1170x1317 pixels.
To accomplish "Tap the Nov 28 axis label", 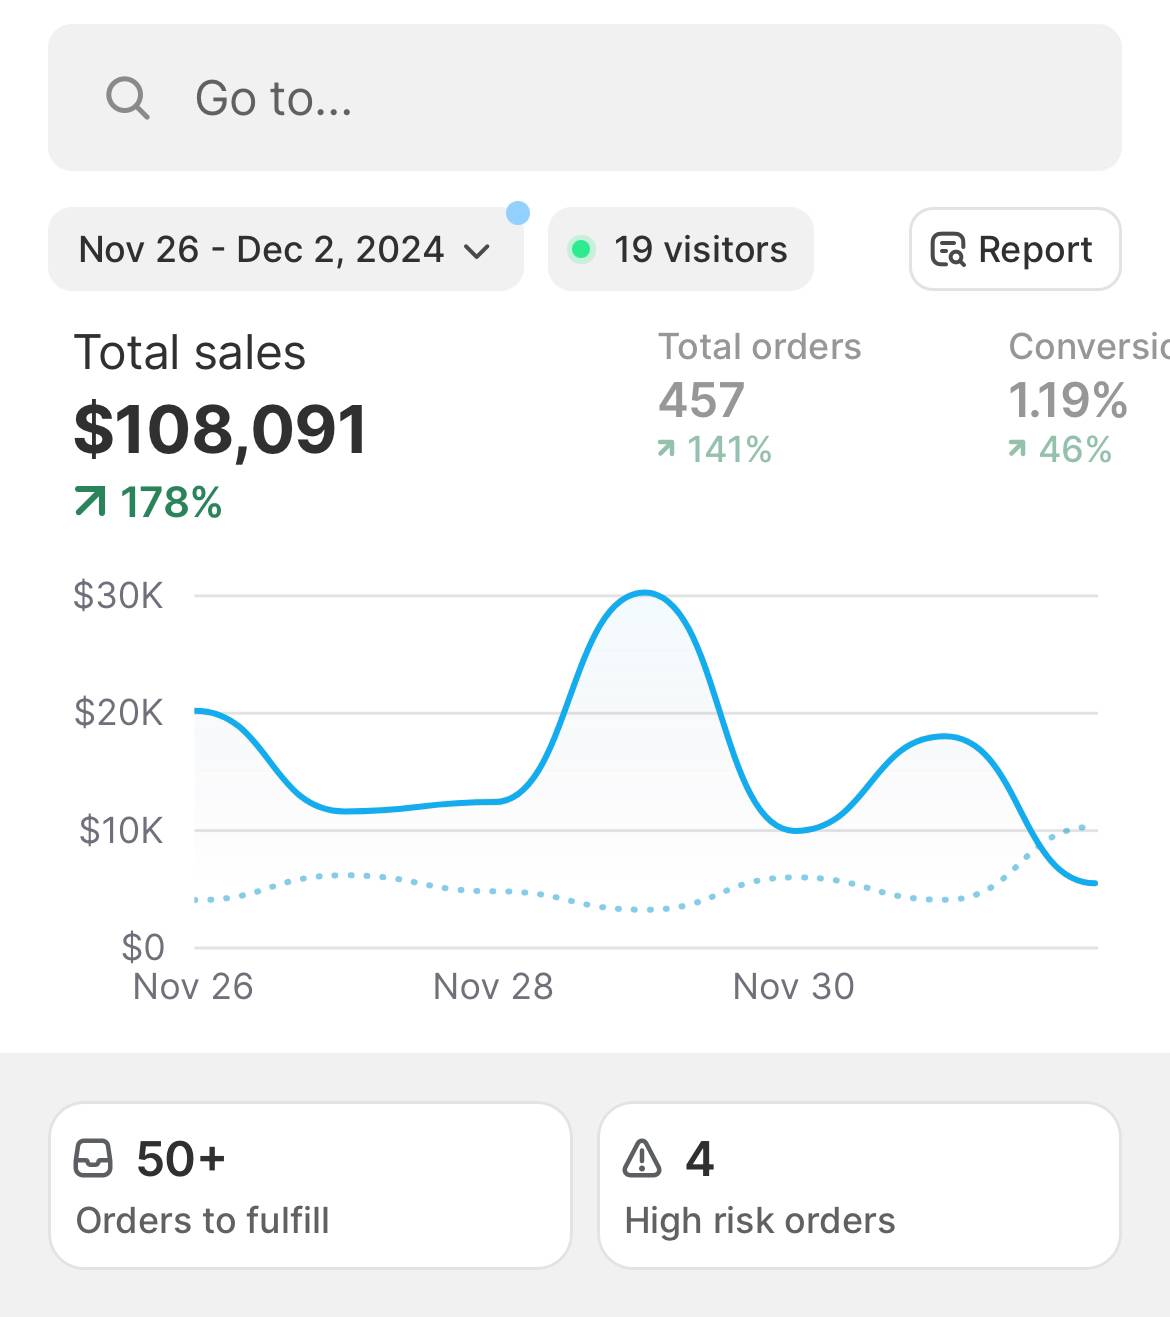I will coord(493,987).
